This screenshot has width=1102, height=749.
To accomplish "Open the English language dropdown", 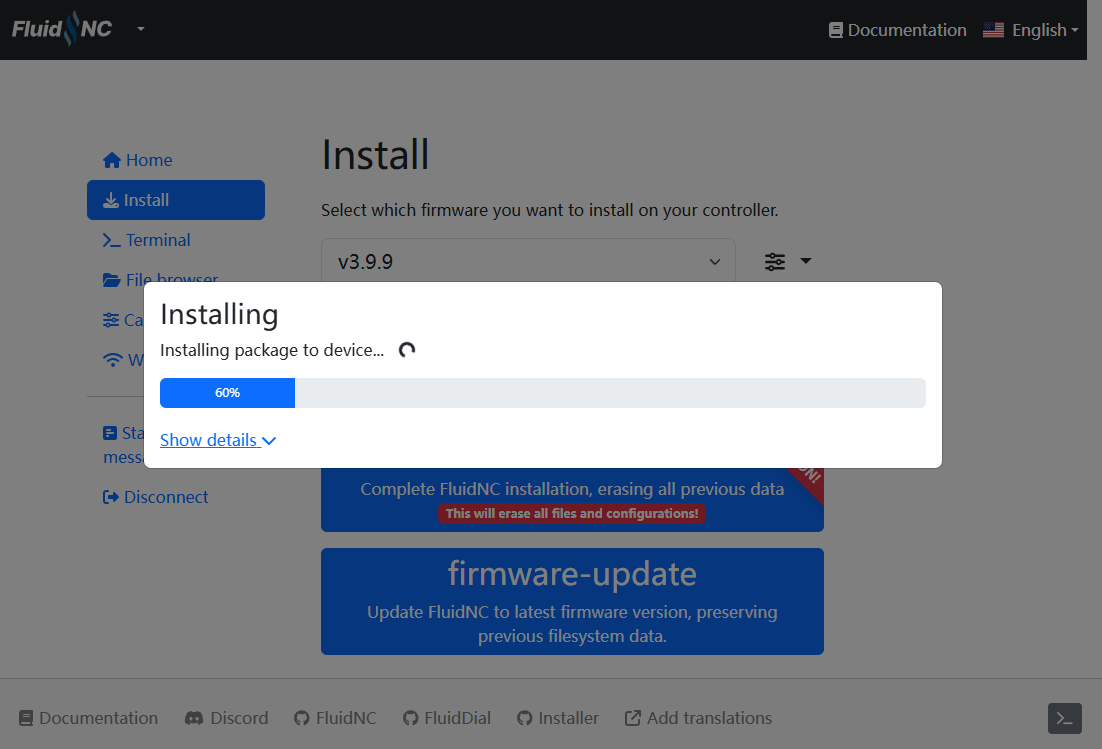I will (x=1030, y=30).
